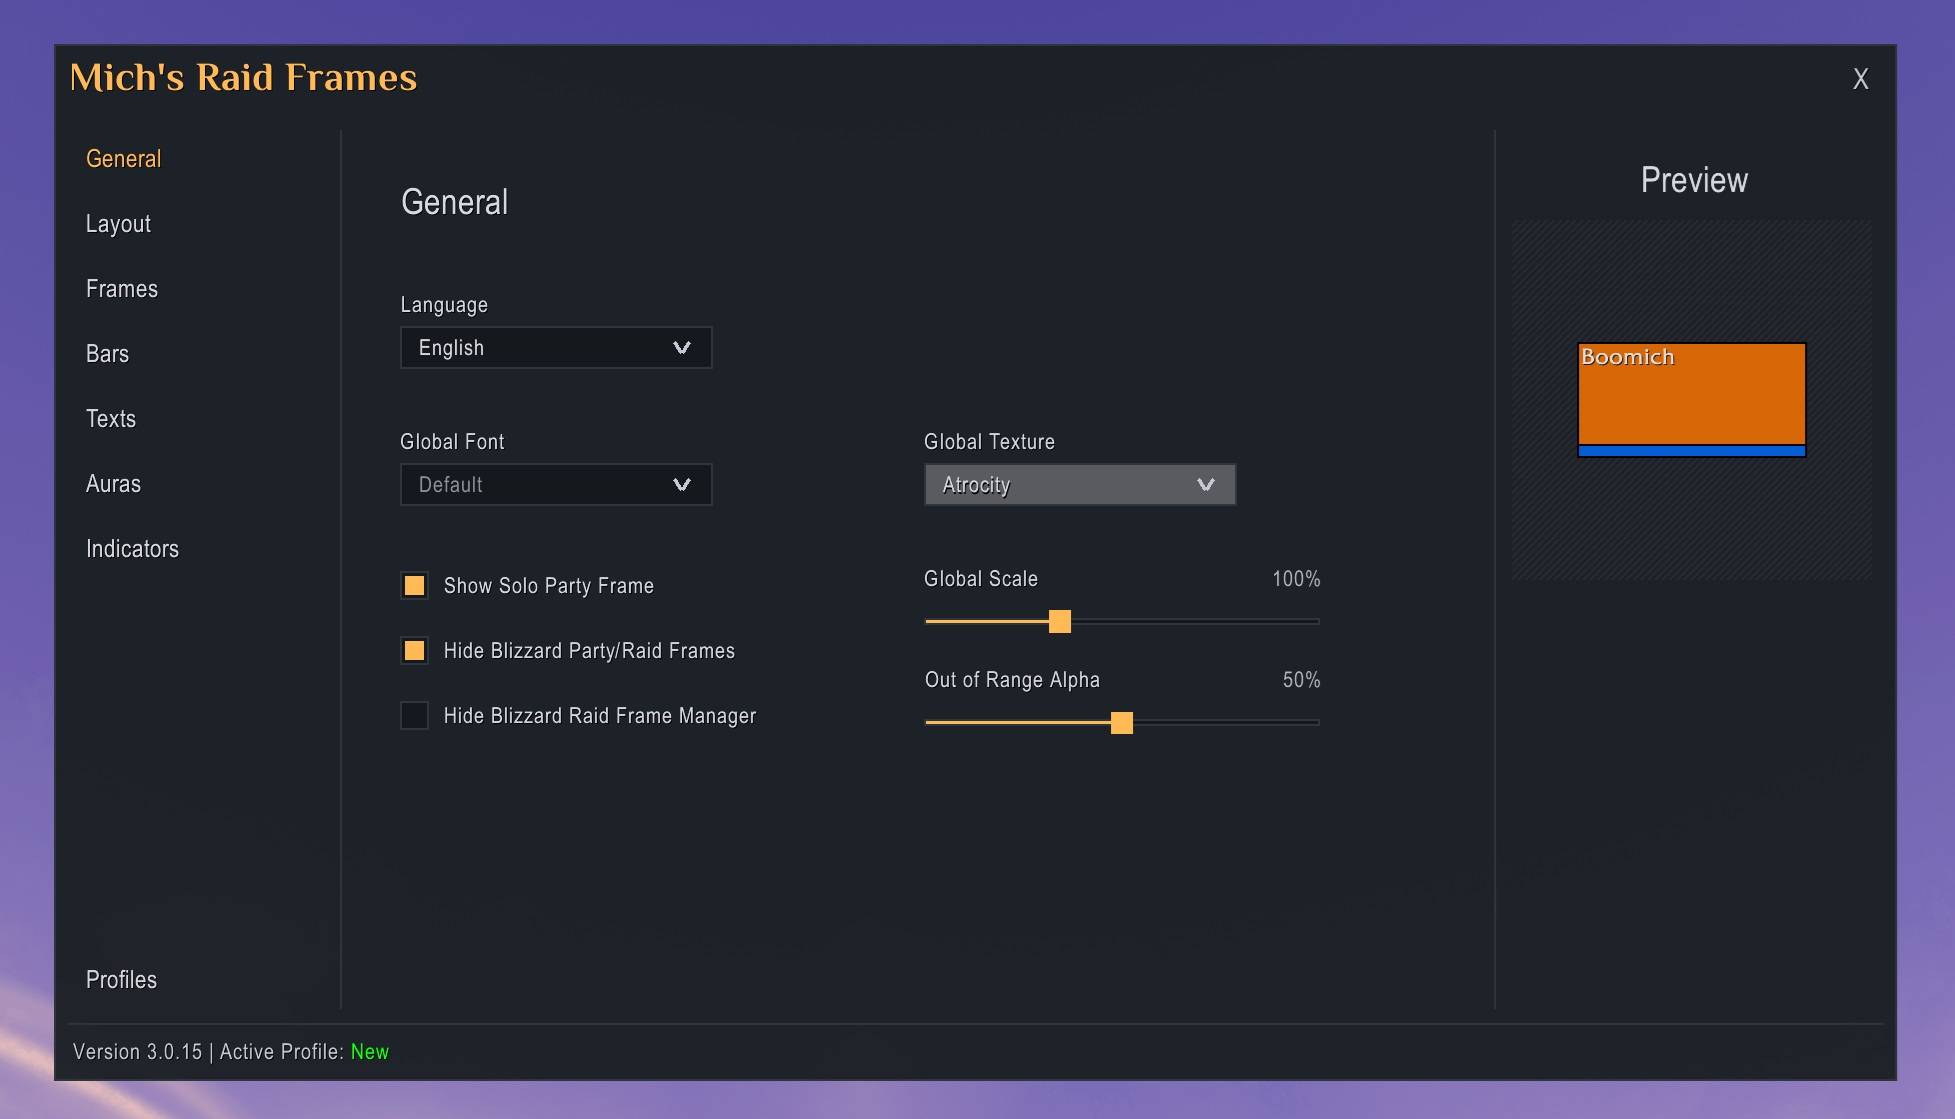Viewport: 1955px width, 1119px height.
Task: Click the Boomich preview frame
Action: point(1692,394)
